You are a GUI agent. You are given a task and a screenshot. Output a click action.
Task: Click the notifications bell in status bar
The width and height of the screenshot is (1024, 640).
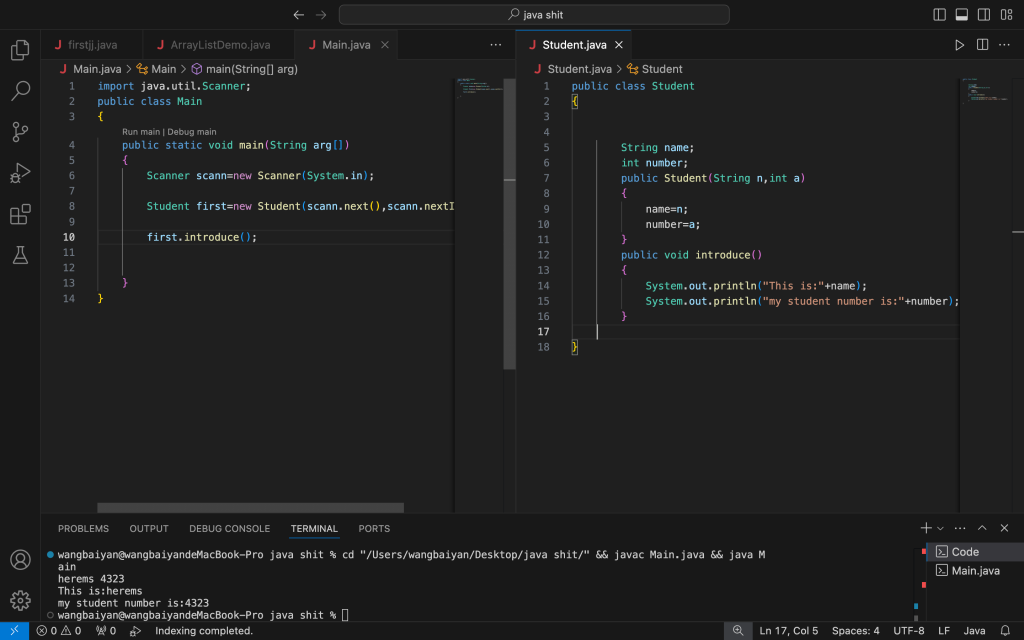(x=1005, y=631)
